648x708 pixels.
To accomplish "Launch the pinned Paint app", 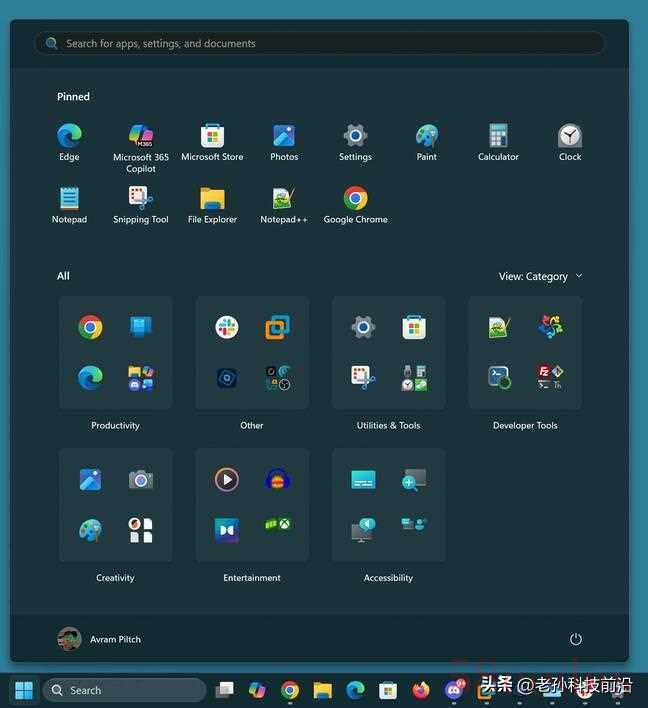I will [x=427, y=143].
